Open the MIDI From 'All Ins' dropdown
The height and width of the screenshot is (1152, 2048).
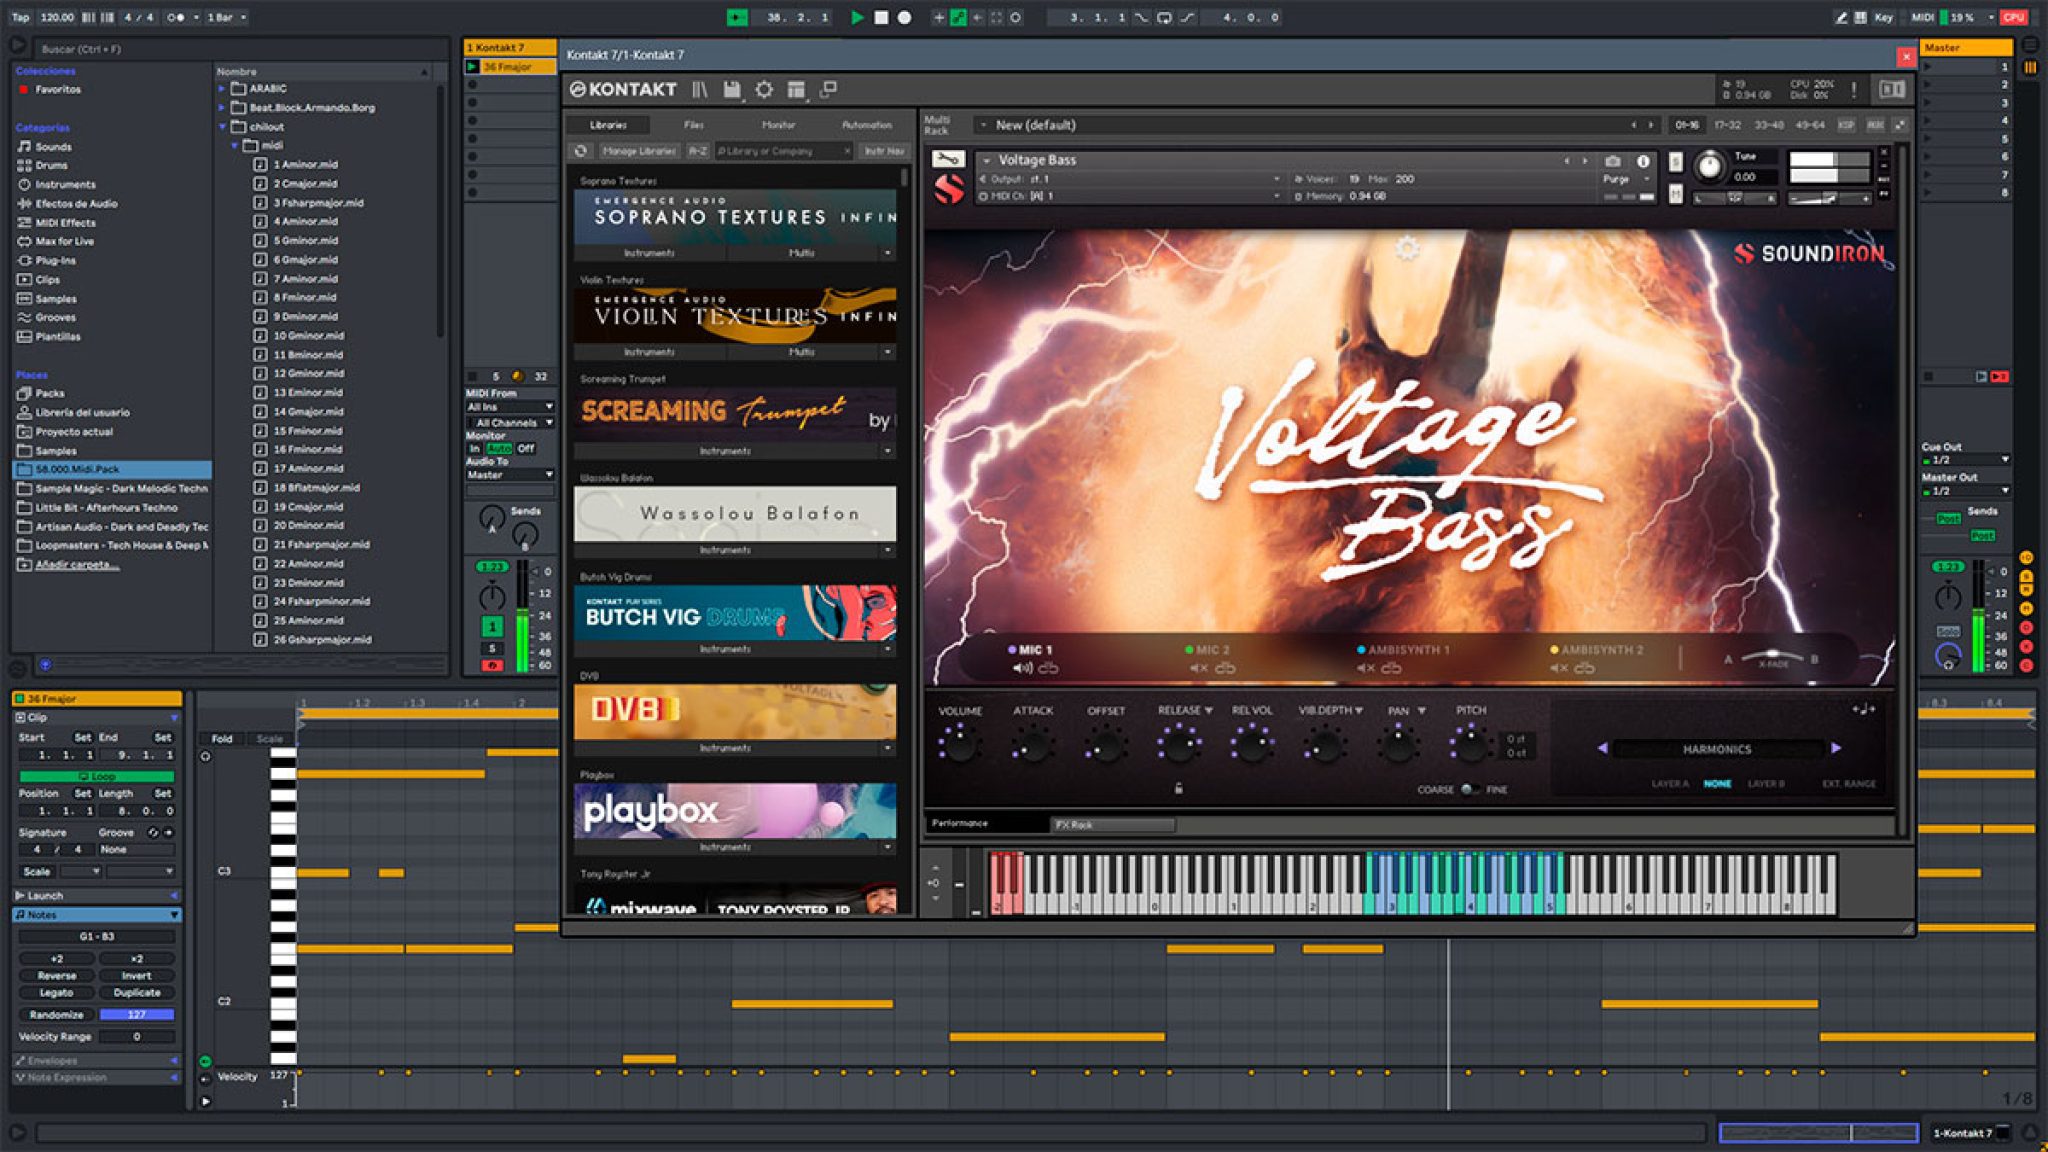pyautogui.click(x=507, y=407)
